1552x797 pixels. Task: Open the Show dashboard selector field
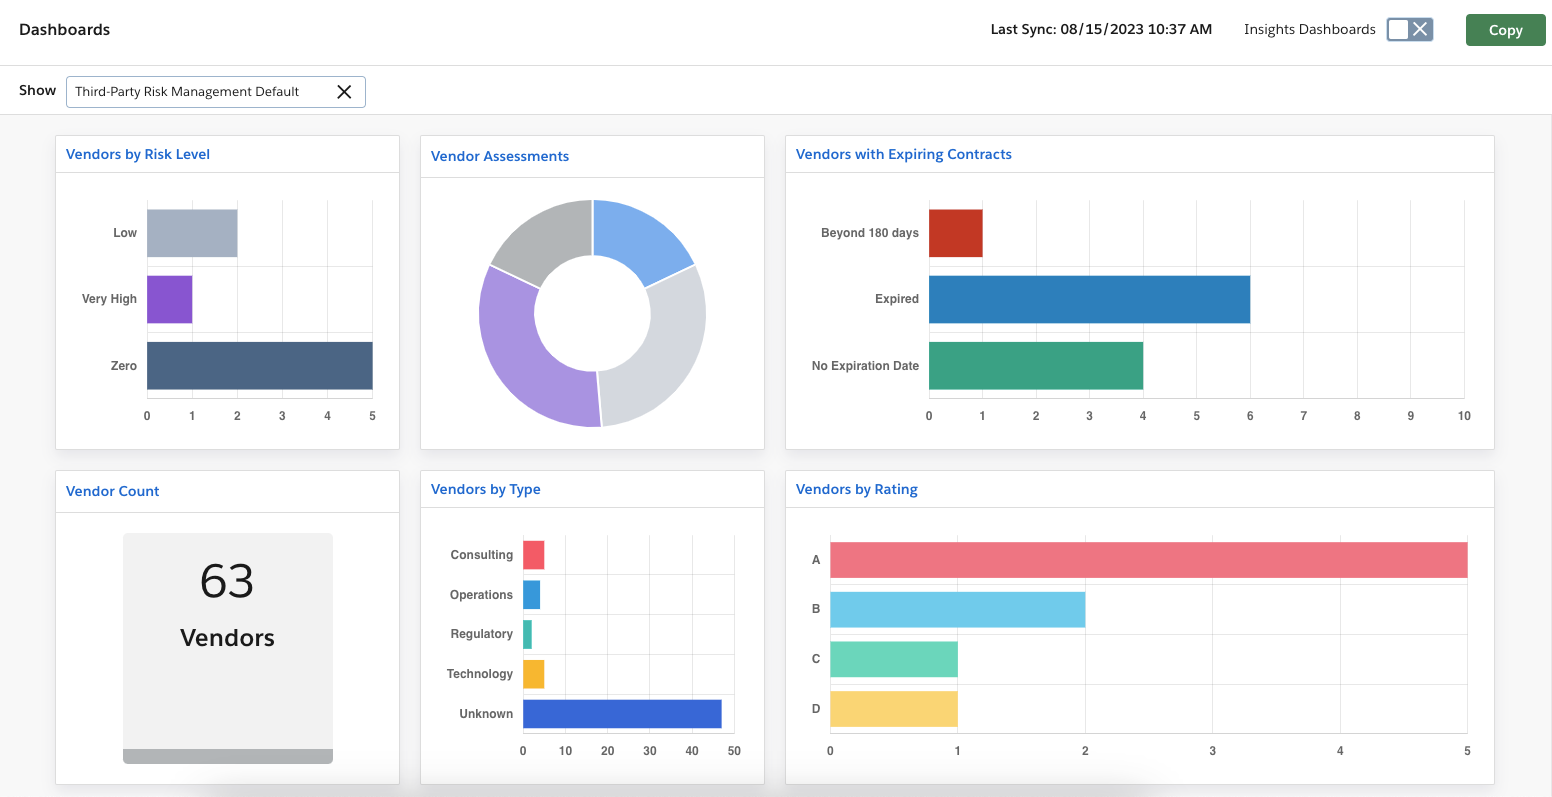click(x=200, y=91)
